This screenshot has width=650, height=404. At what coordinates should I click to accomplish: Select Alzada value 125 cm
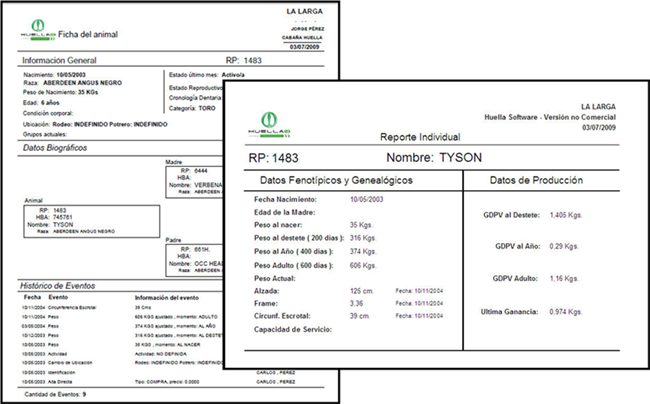[x=361, y=291]
